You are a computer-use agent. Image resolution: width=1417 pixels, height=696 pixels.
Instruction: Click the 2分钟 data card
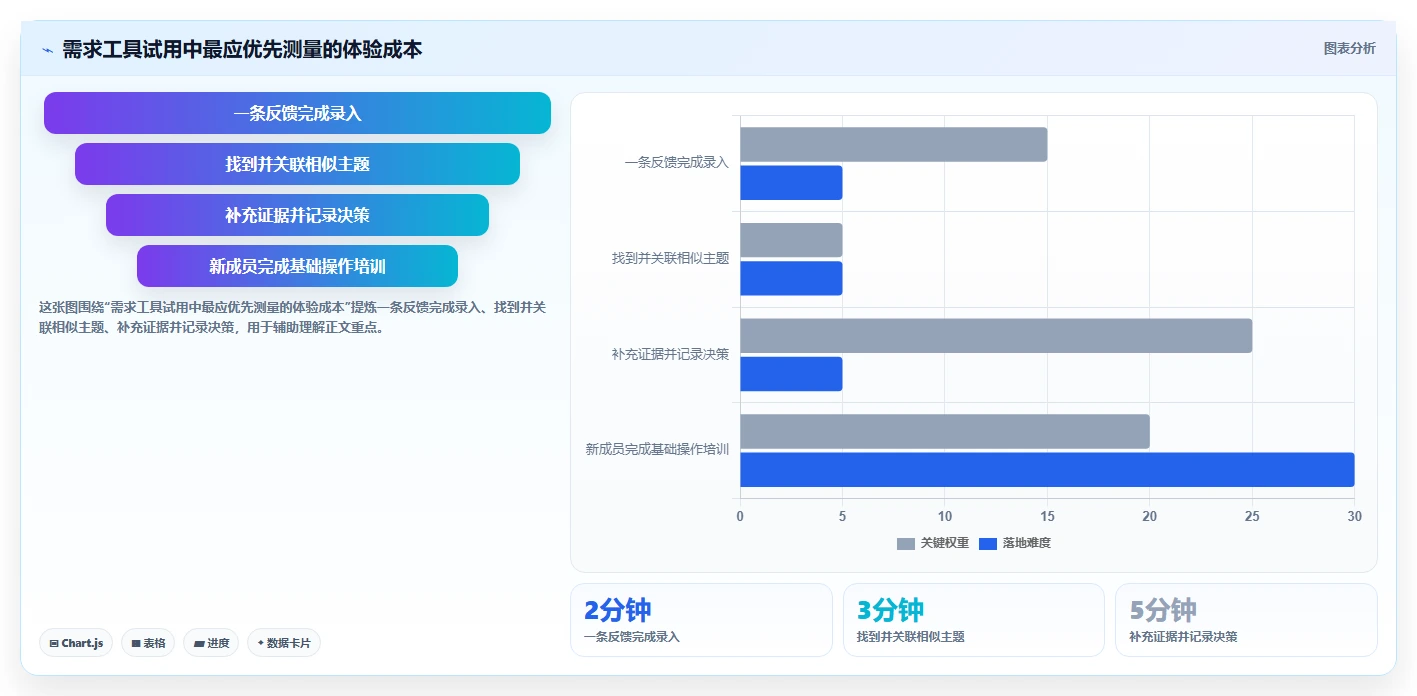click(x=701, y=620)
